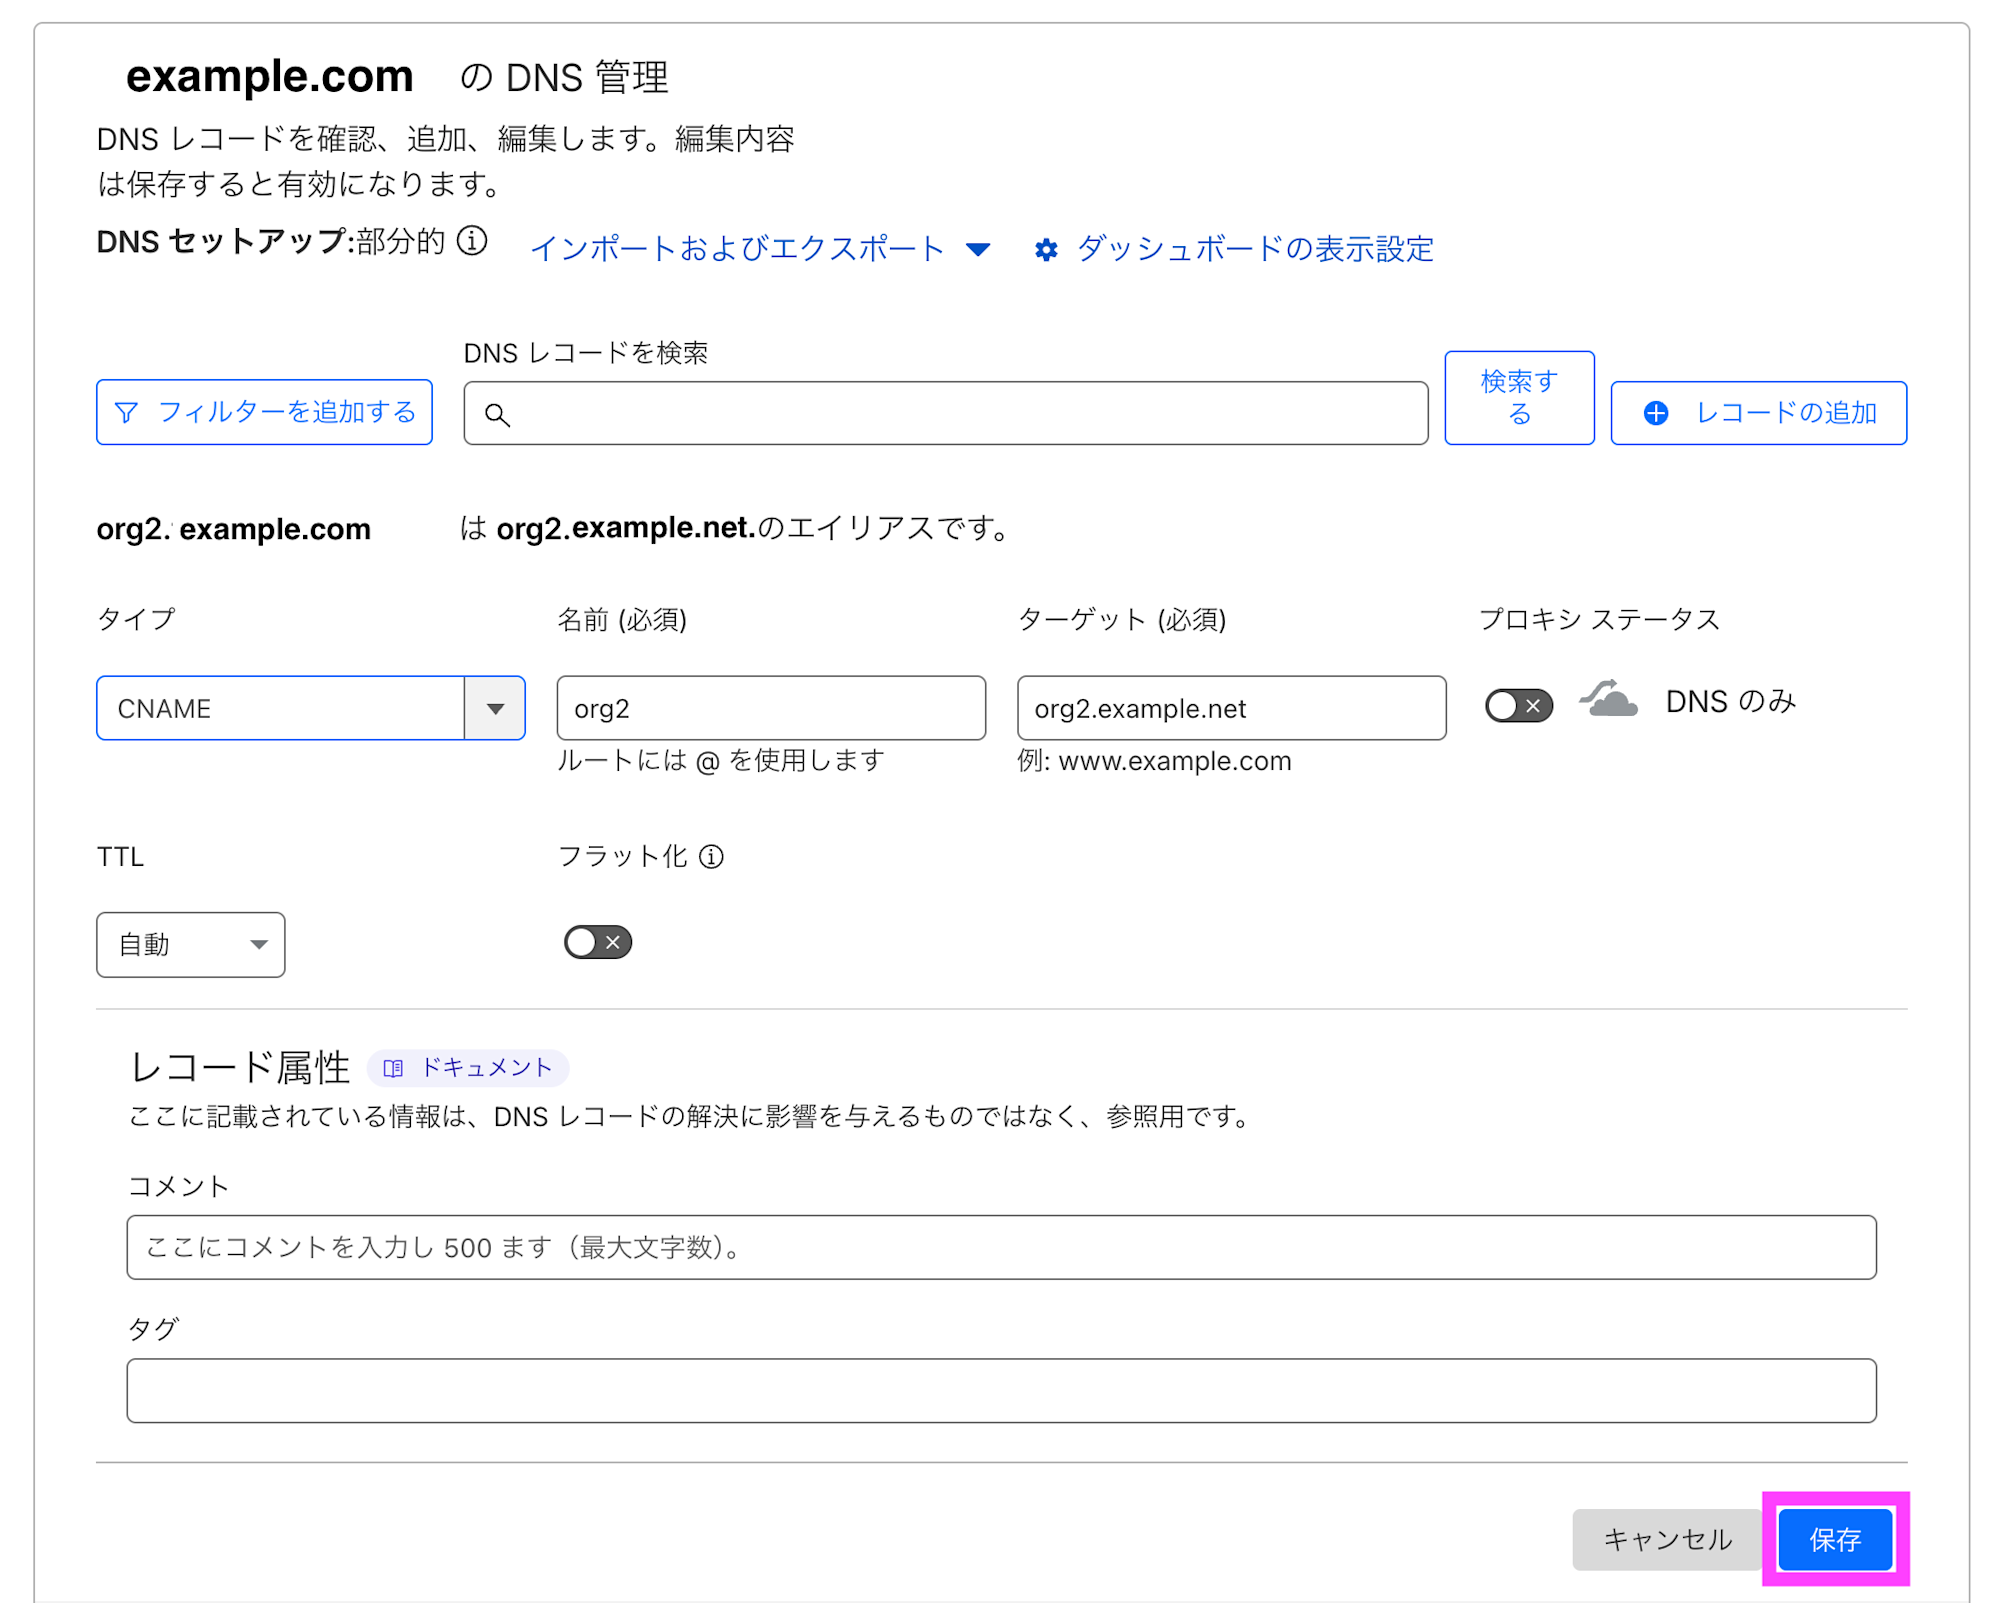
Task: Click the 検索する button
Action: point(1518,398)
